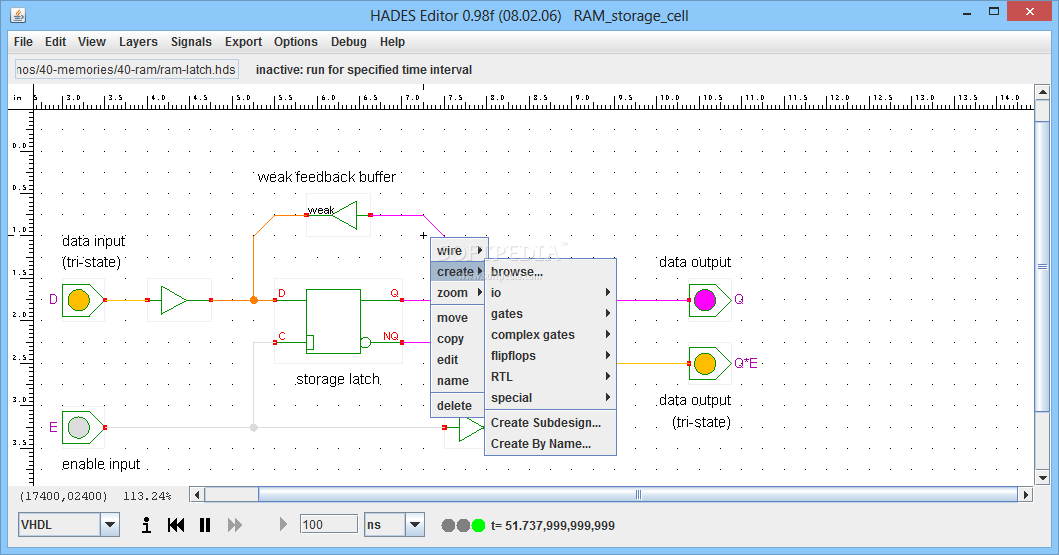
Task: Select the weak feedback buffer component
Action: (x=338, y=215)
